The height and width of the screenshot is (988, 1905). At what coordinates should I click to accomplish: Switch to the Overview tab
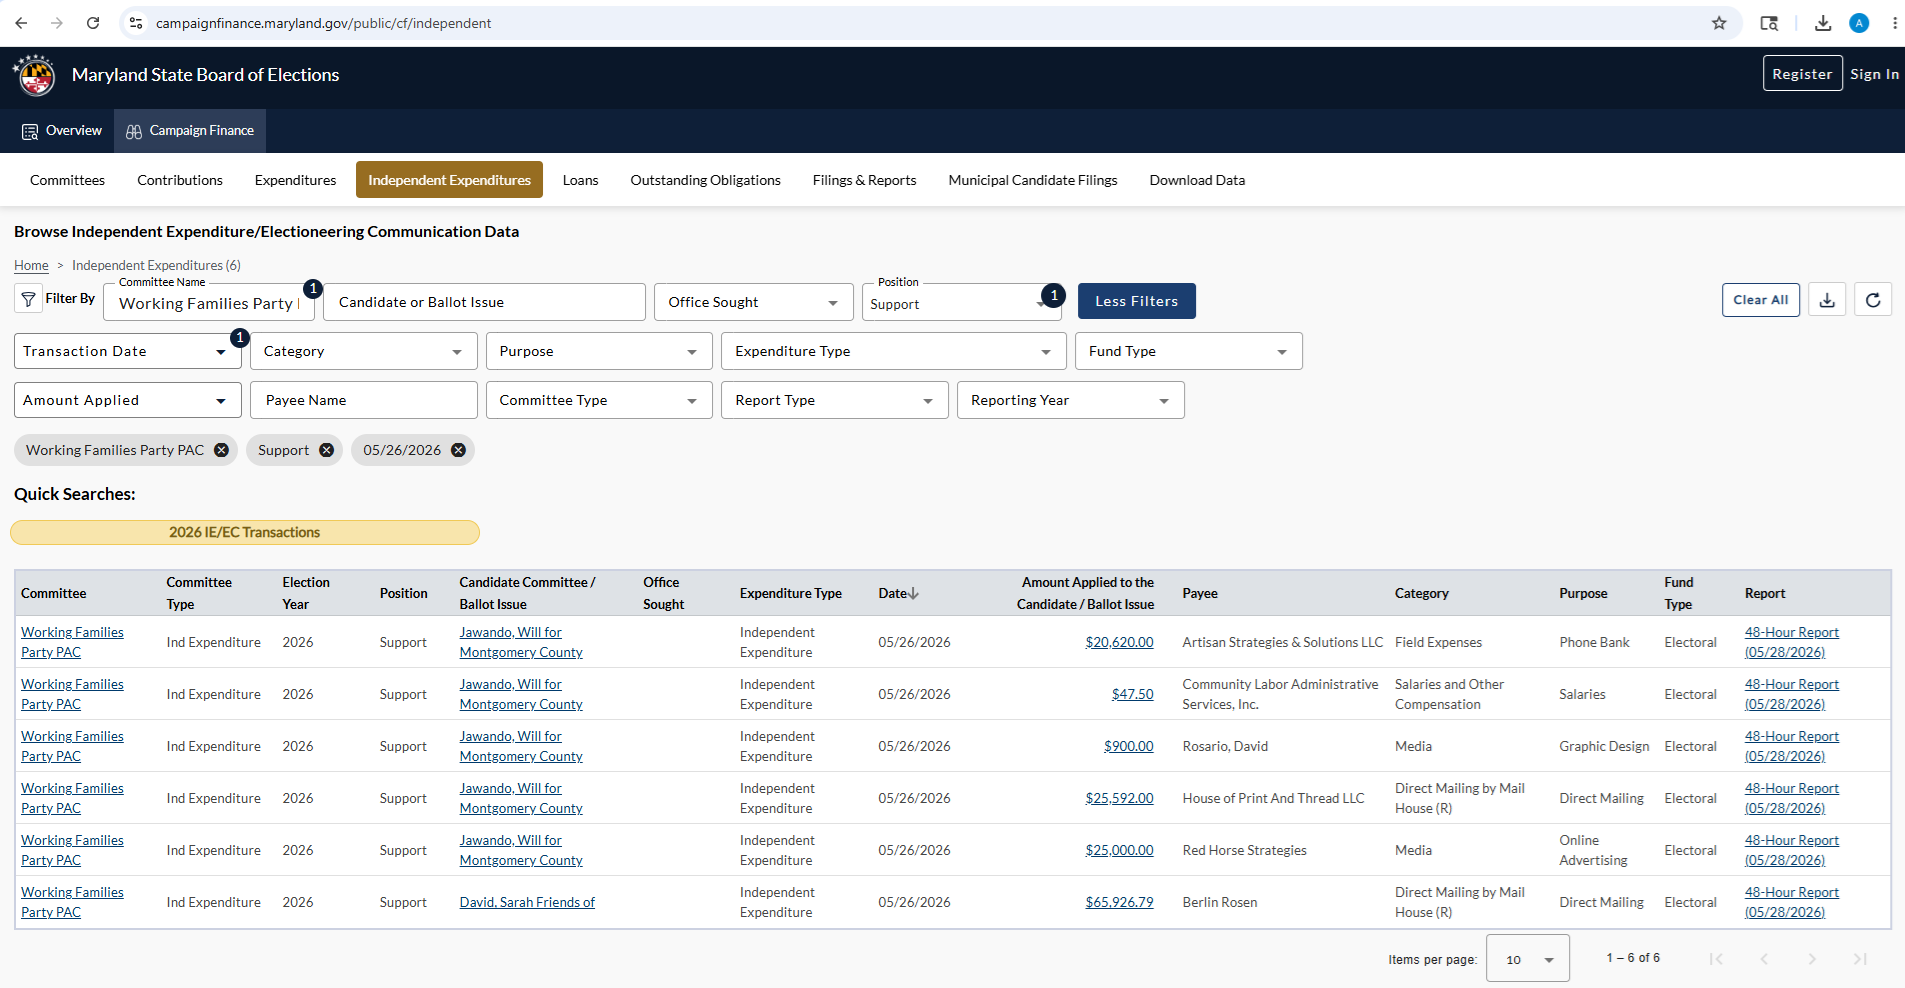coord(61,131)
